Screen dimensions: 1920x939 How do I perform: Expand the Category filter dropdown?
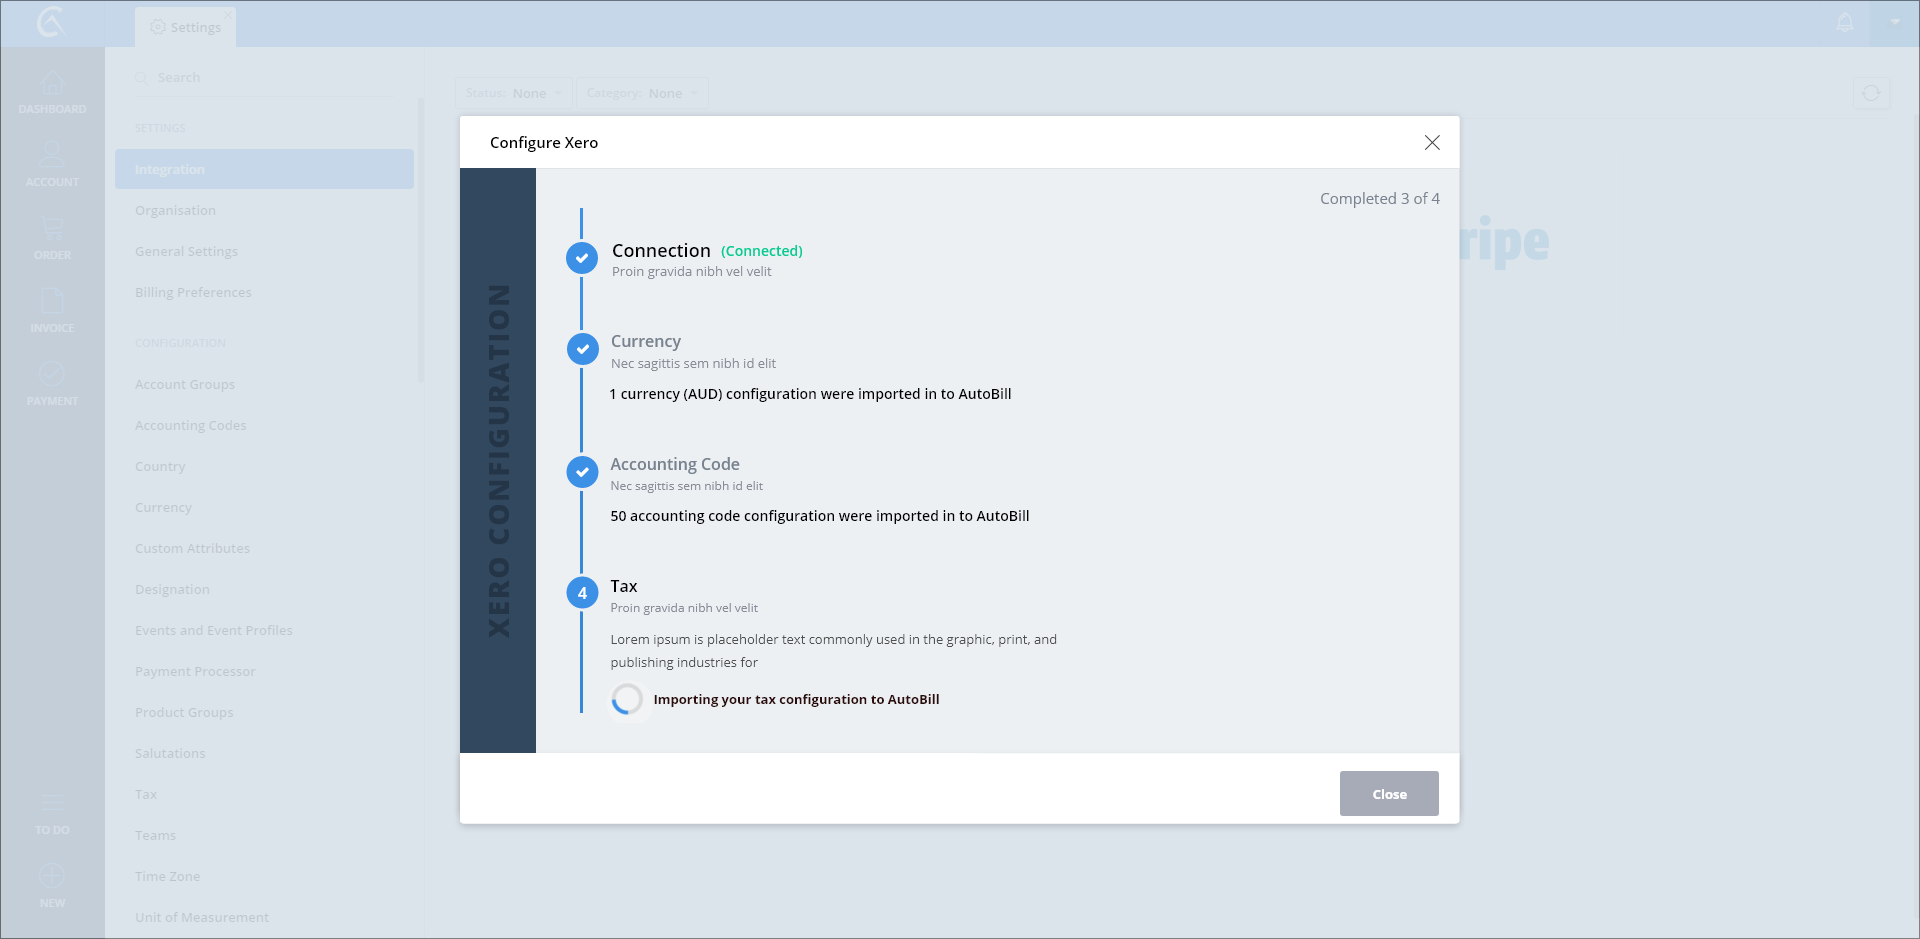click(x=642, y=93)
